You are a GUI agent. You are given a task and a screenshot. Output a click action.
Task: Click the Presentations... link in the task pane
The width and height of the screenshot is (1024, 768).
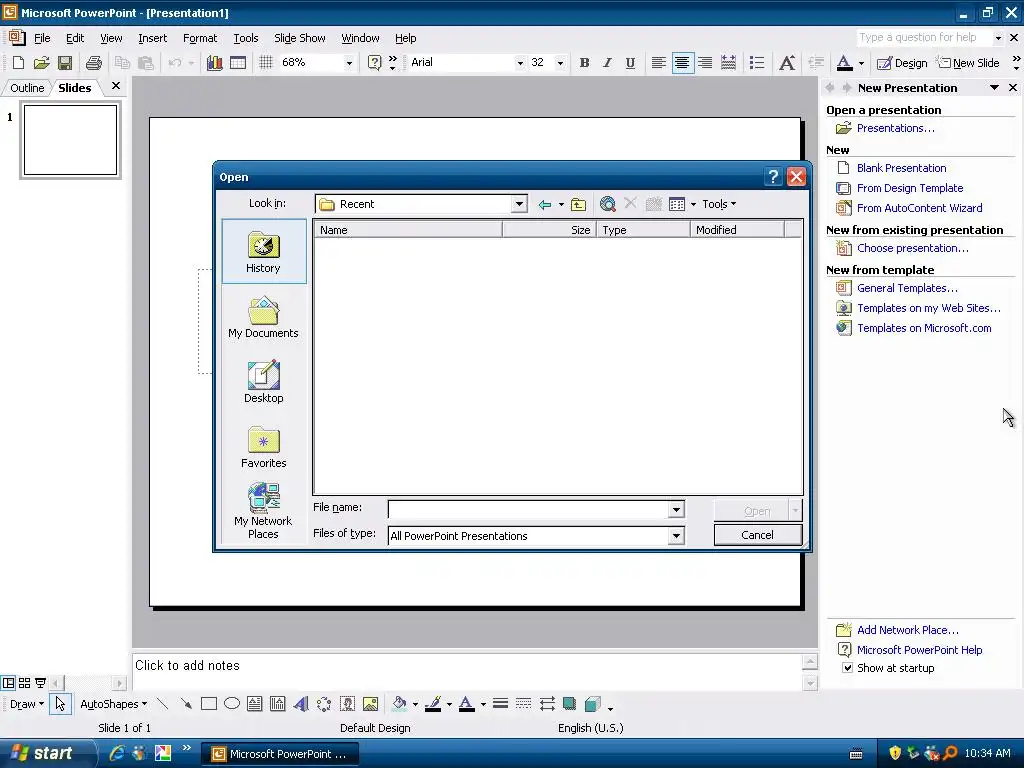click(895, 129)
